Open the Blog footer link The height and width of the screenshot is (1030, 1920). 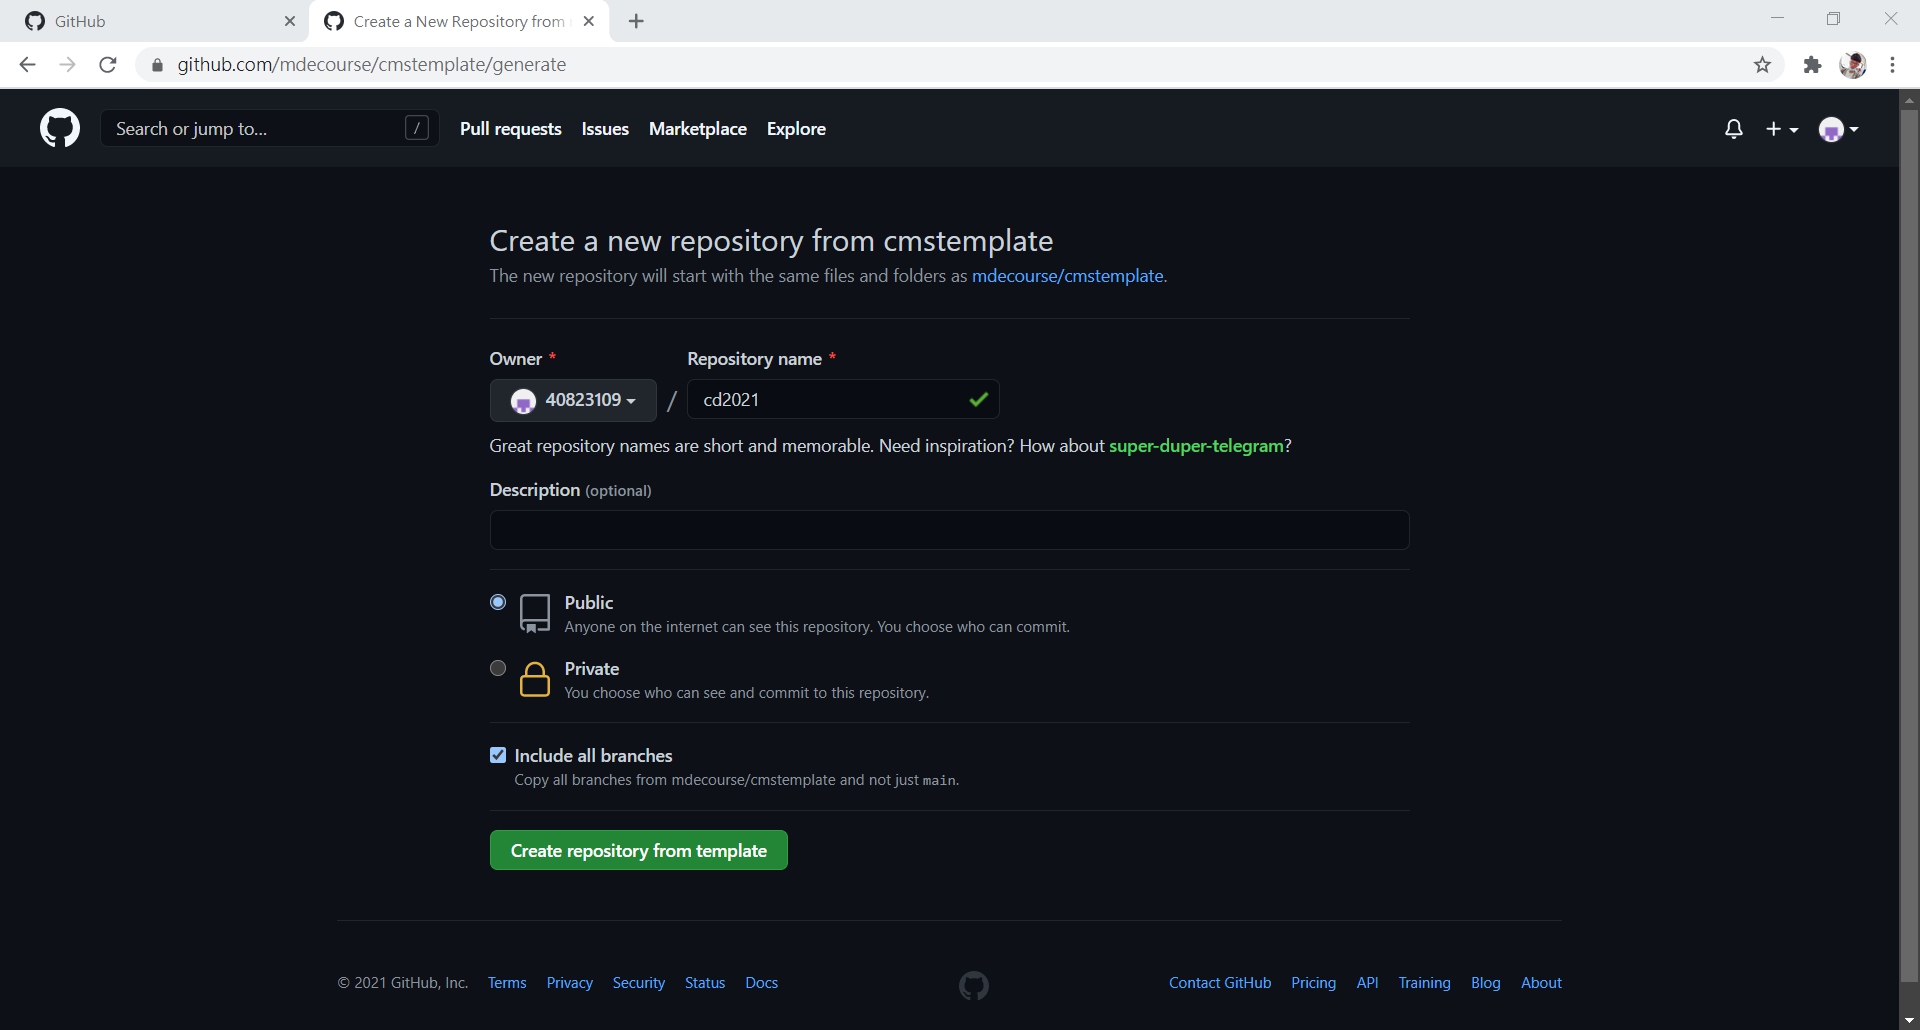point(1486,983)
